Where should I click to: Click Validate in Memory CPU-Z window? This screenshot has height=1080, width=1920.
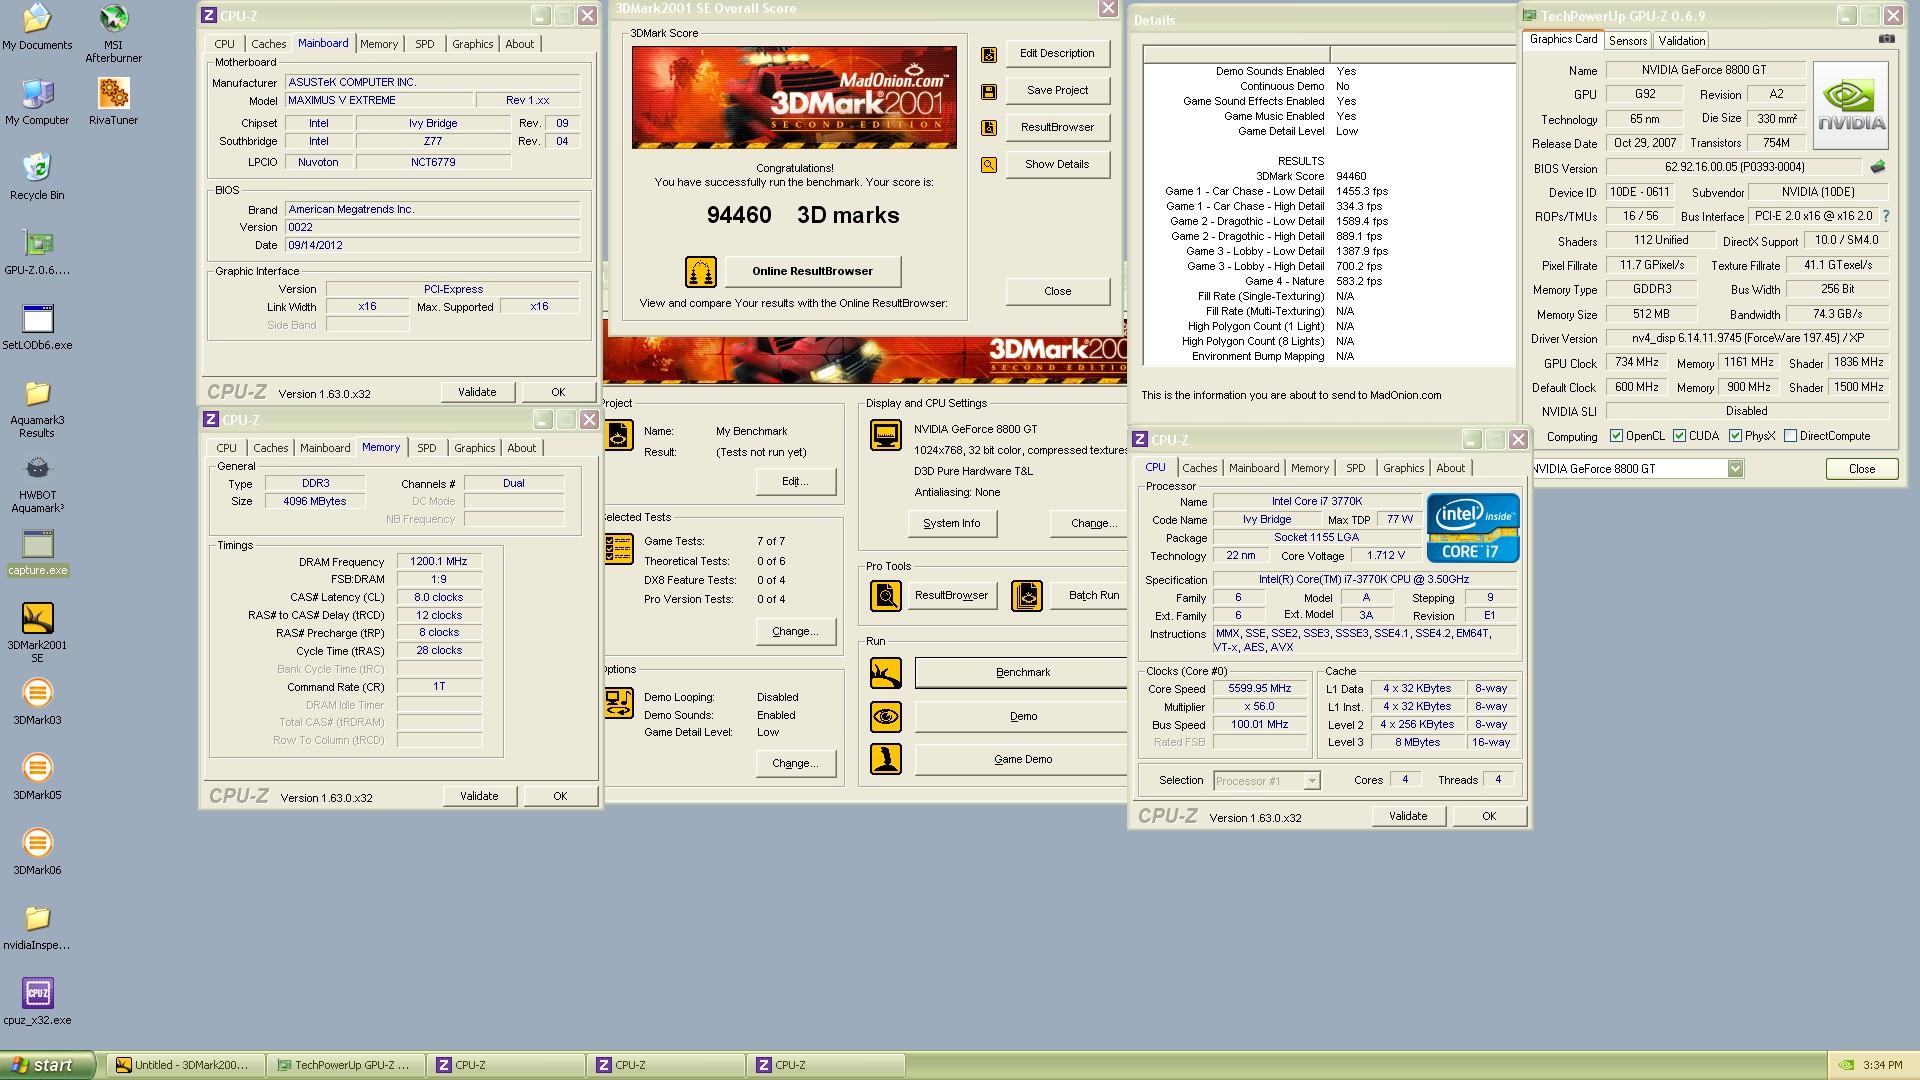tap(478, 796)
